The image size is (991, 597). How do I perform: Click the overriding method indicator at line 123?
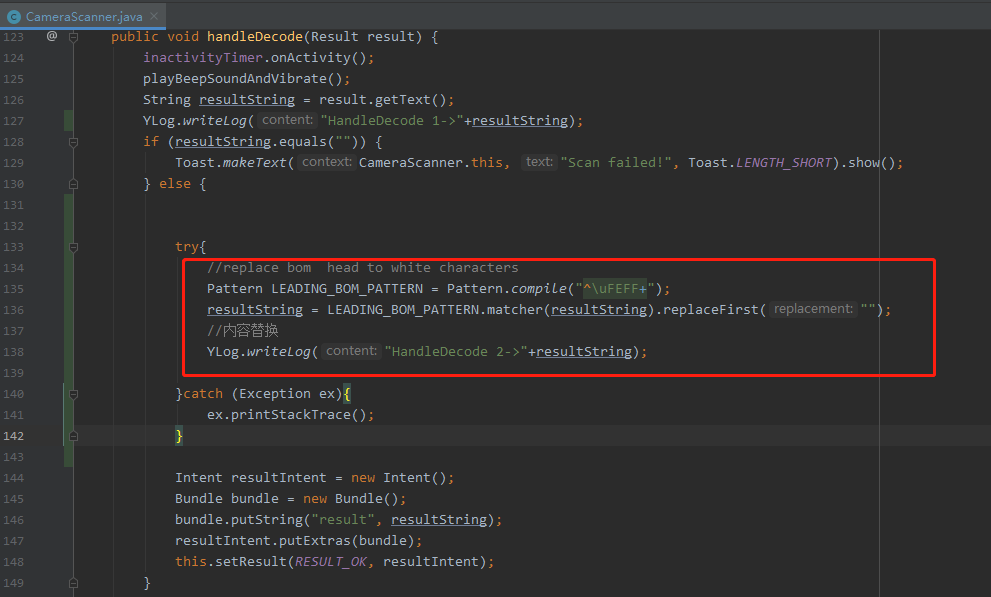click(54, 36)
